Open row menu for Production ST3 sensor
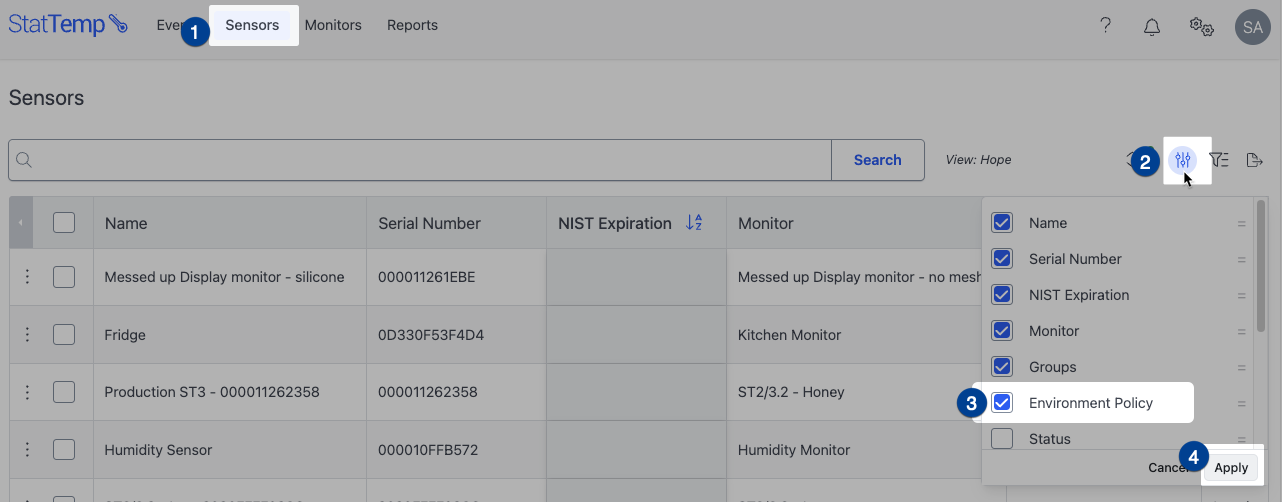 pos(27,392)
